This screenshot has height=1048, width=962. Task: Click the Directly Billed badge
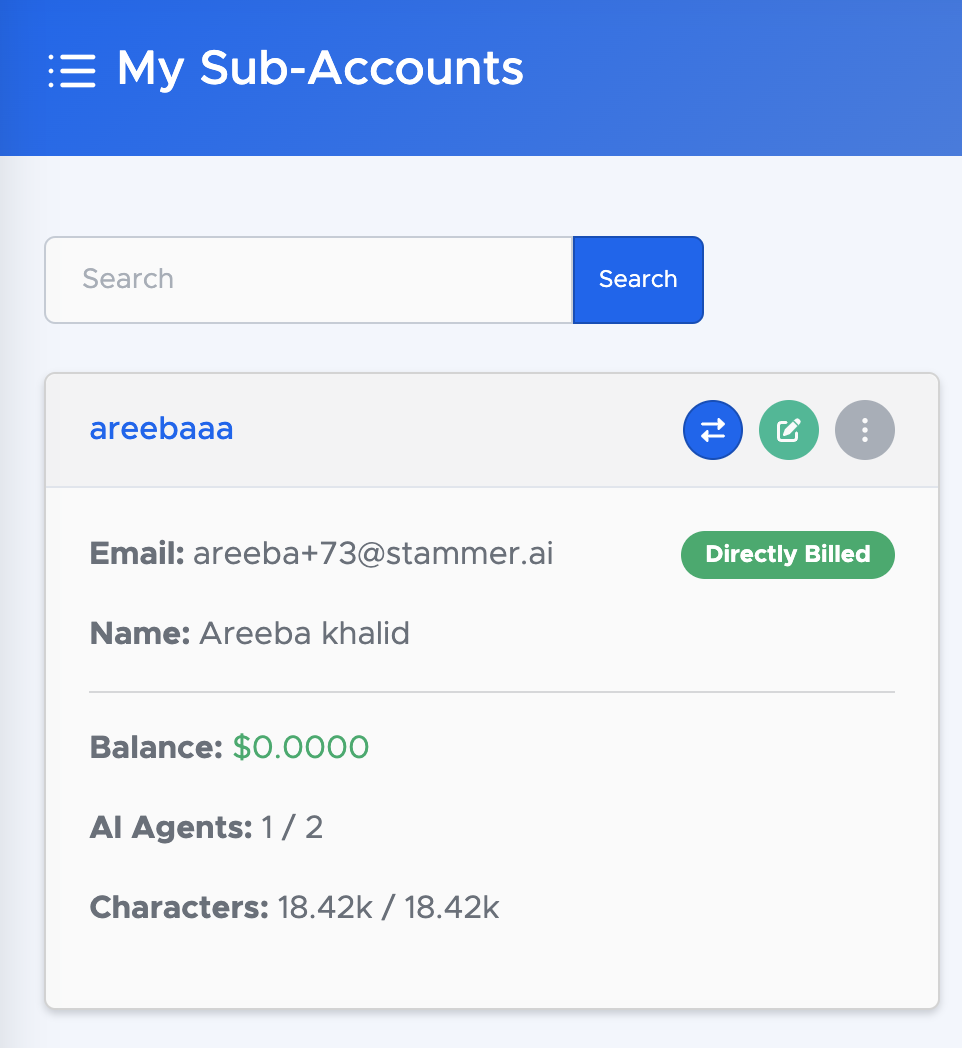pos(788,555)
